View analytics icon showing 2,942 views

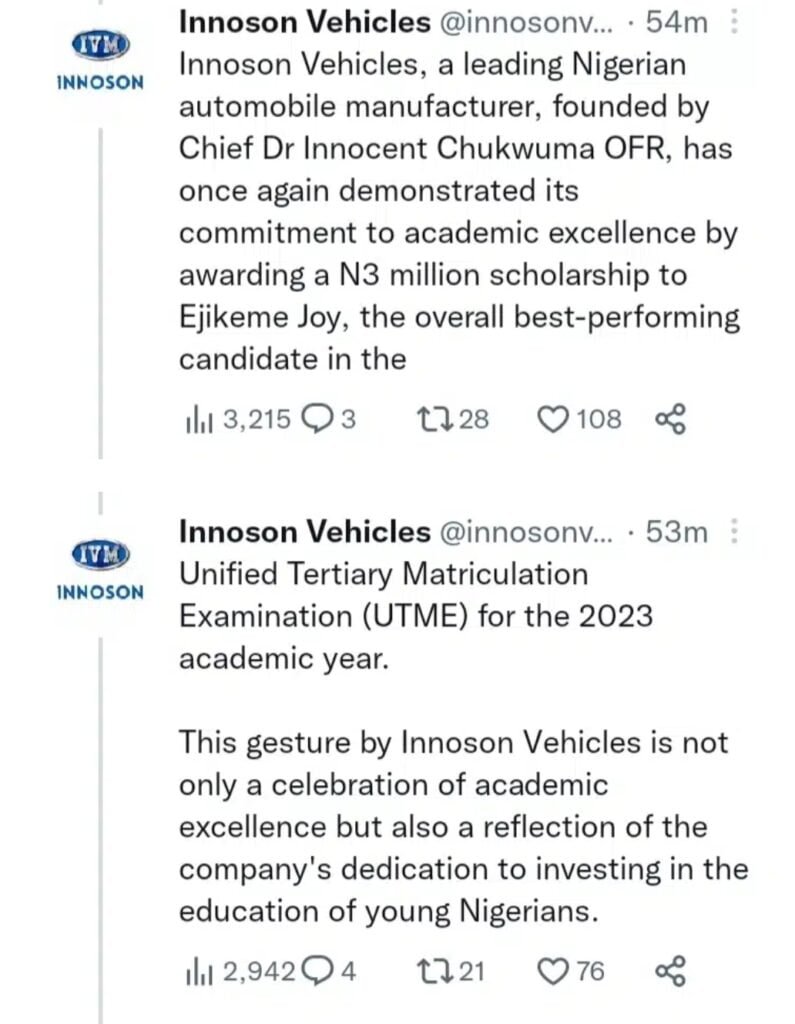pos(193,971)
